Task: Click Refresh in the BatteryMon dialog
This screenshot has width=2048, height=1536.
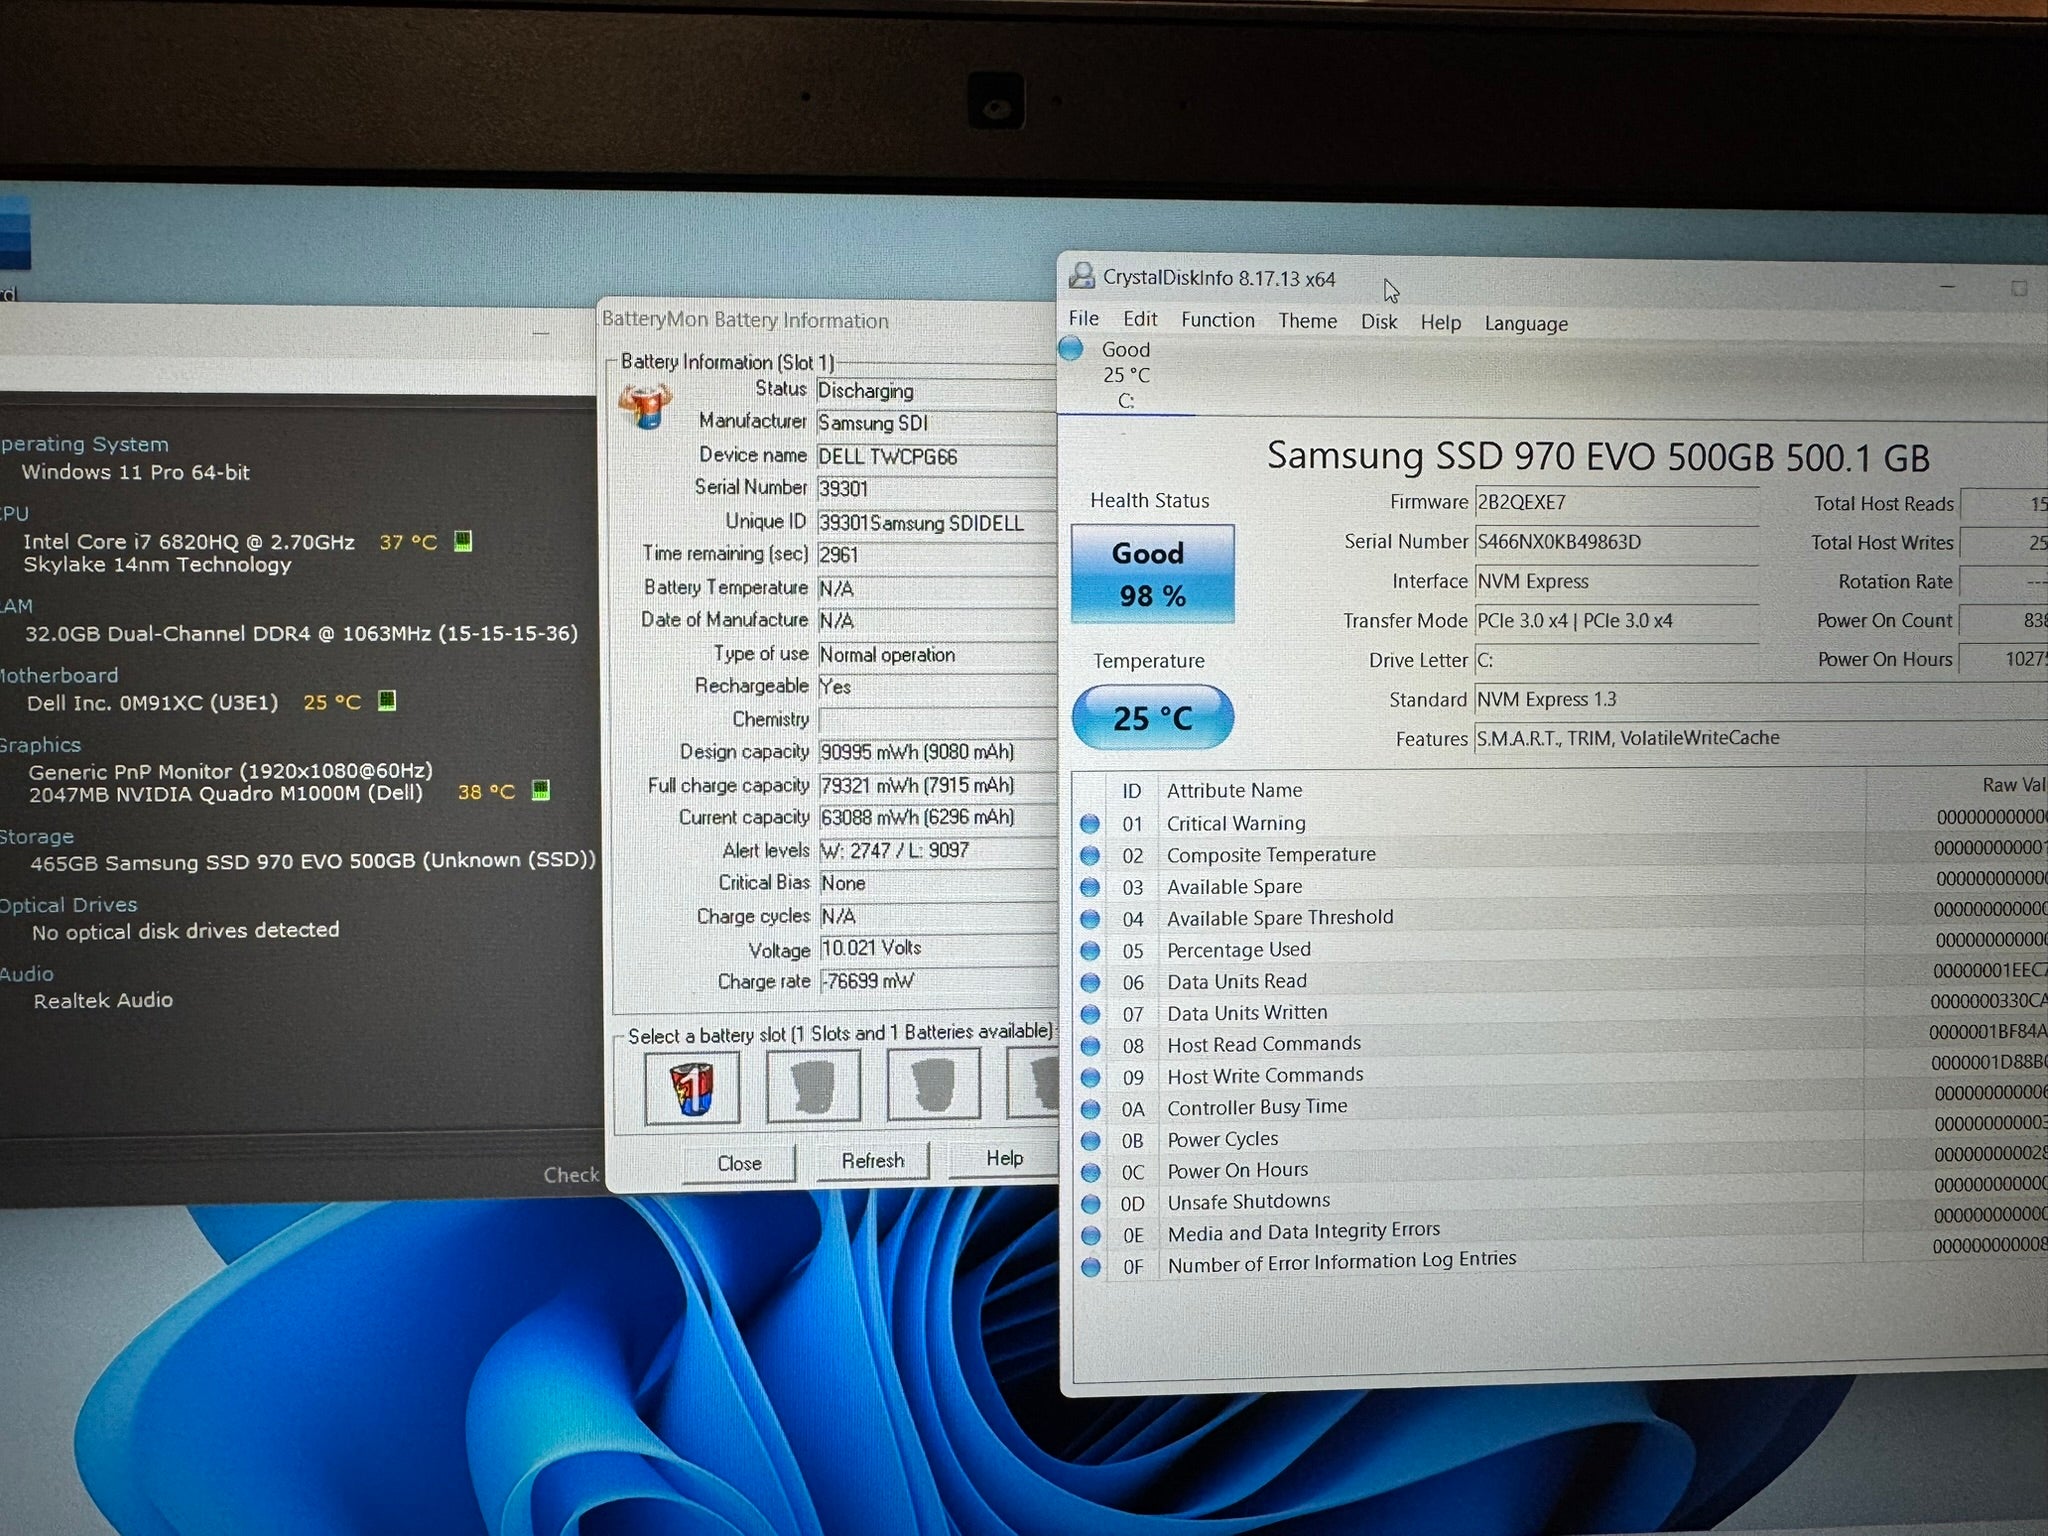Action: tap(872, 1160)
